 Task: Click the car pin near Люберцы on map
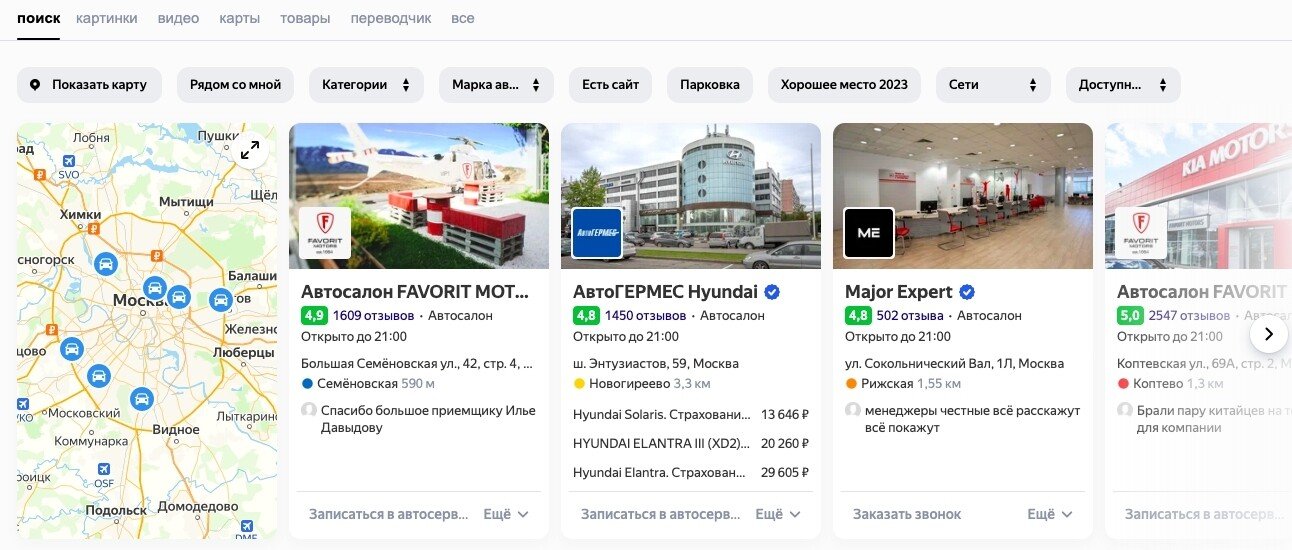pos(221,299)
